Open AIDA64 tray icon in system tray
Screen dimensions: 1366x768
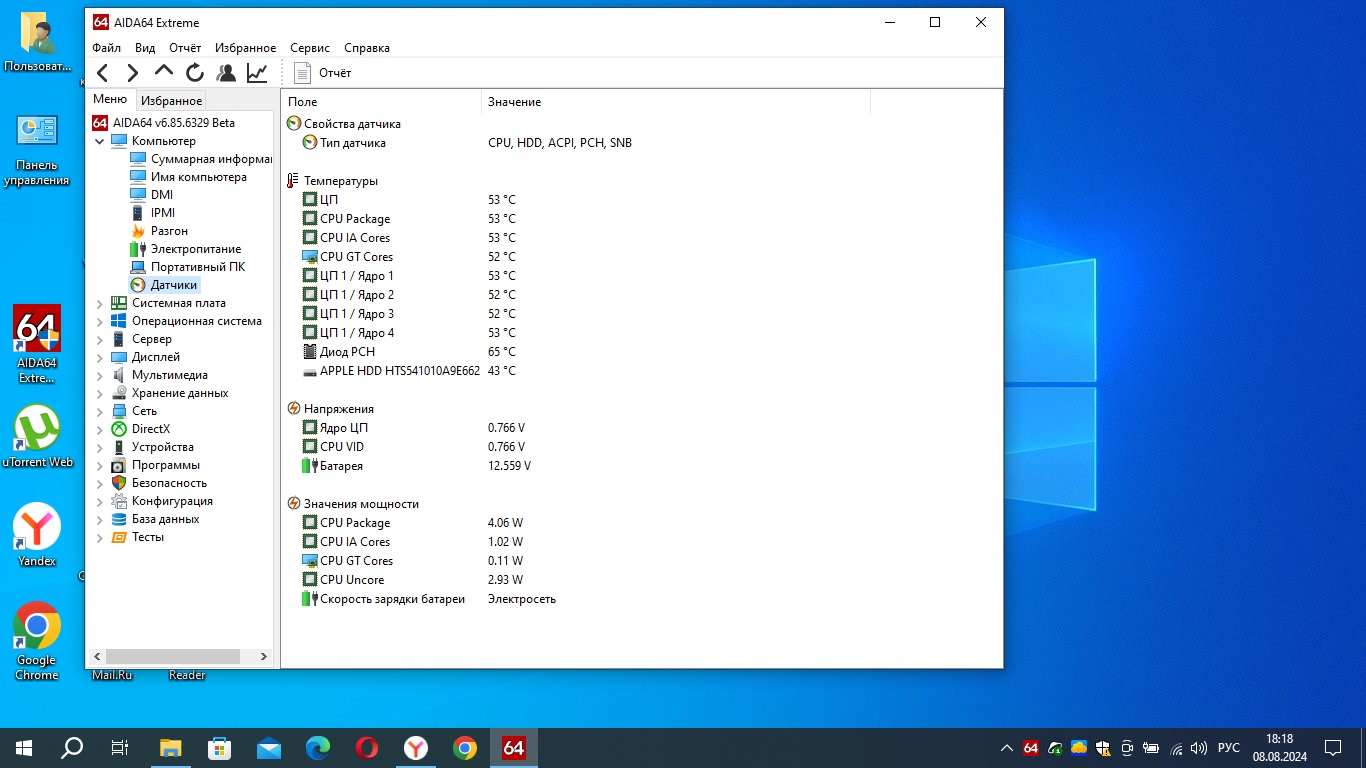[x=1031, y=748]
